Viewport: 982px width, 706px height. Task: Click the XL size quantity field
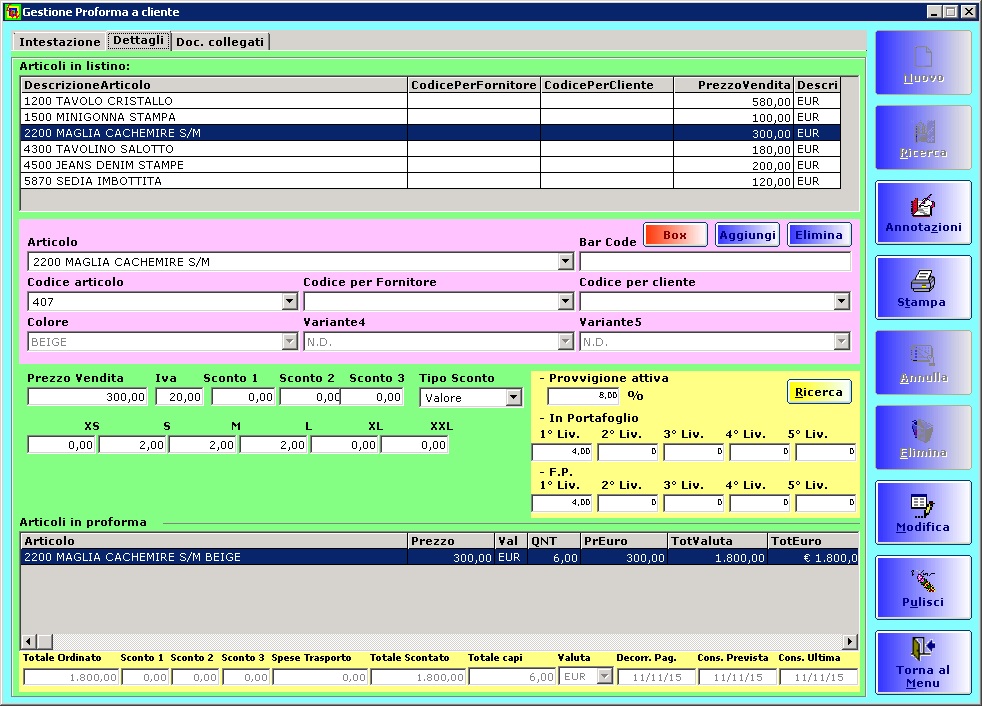(344, 445)
